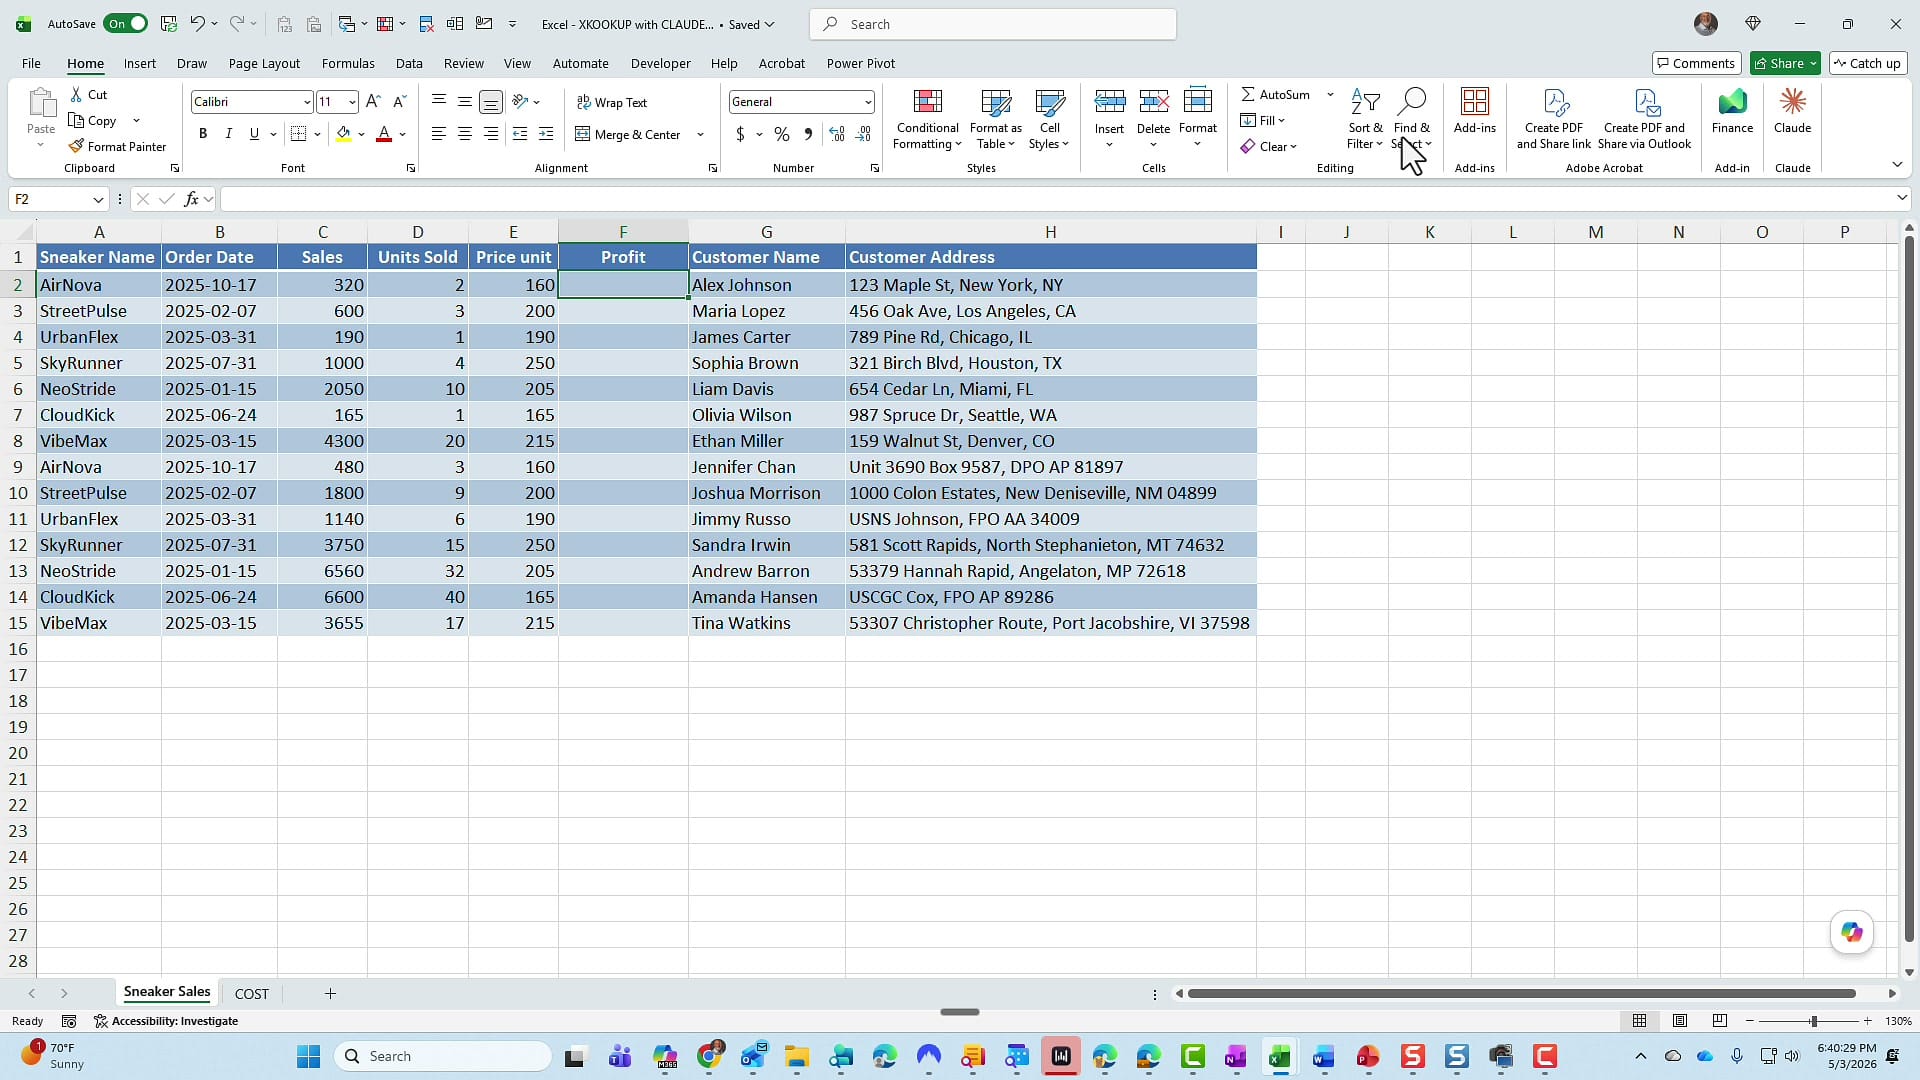
Task: Open the Finance add-in
Action: point(1732,110)
